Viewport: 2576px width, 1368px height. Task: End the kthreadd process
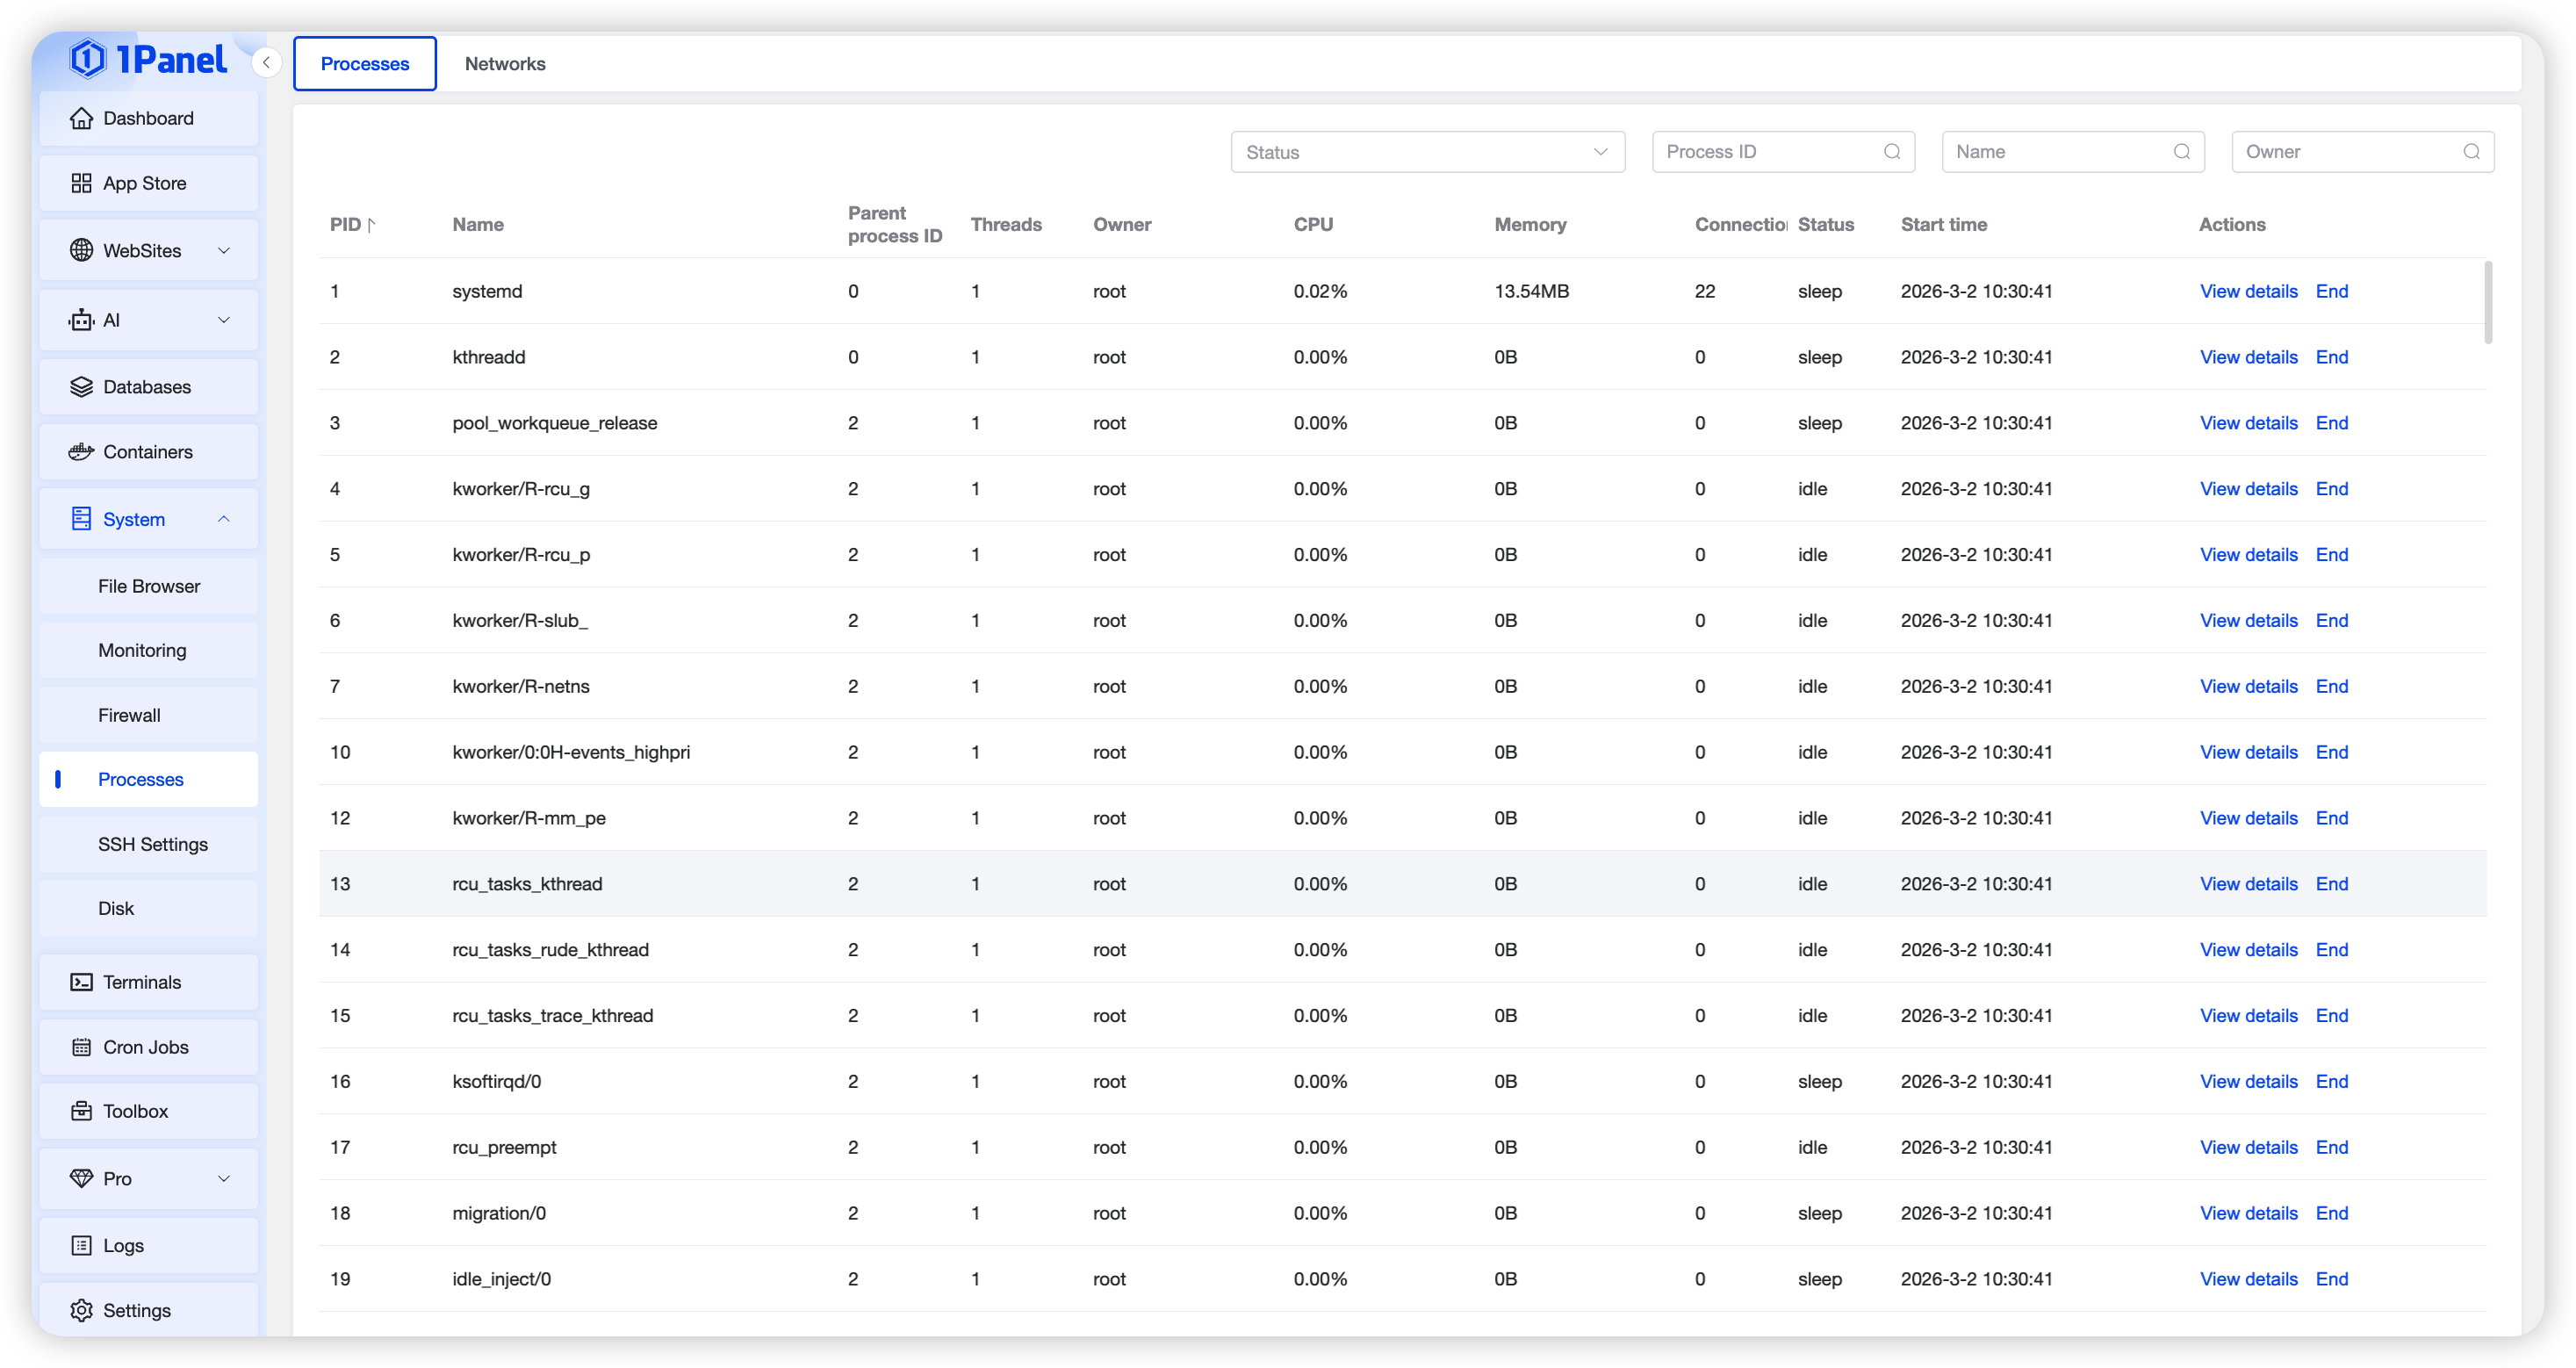2331,357
